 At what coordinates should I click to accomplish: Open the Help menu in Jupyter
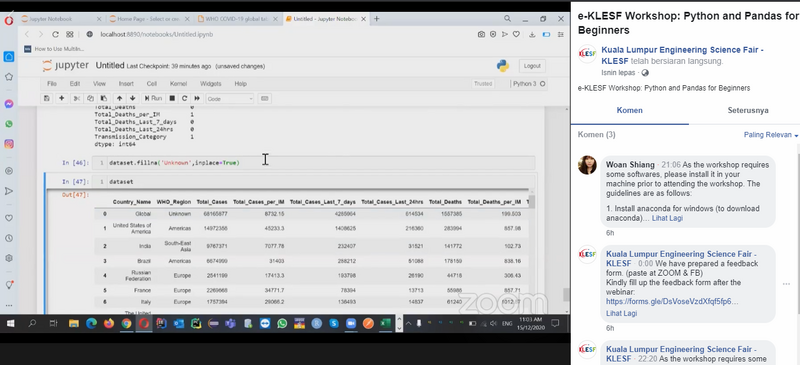click(240, 84)
